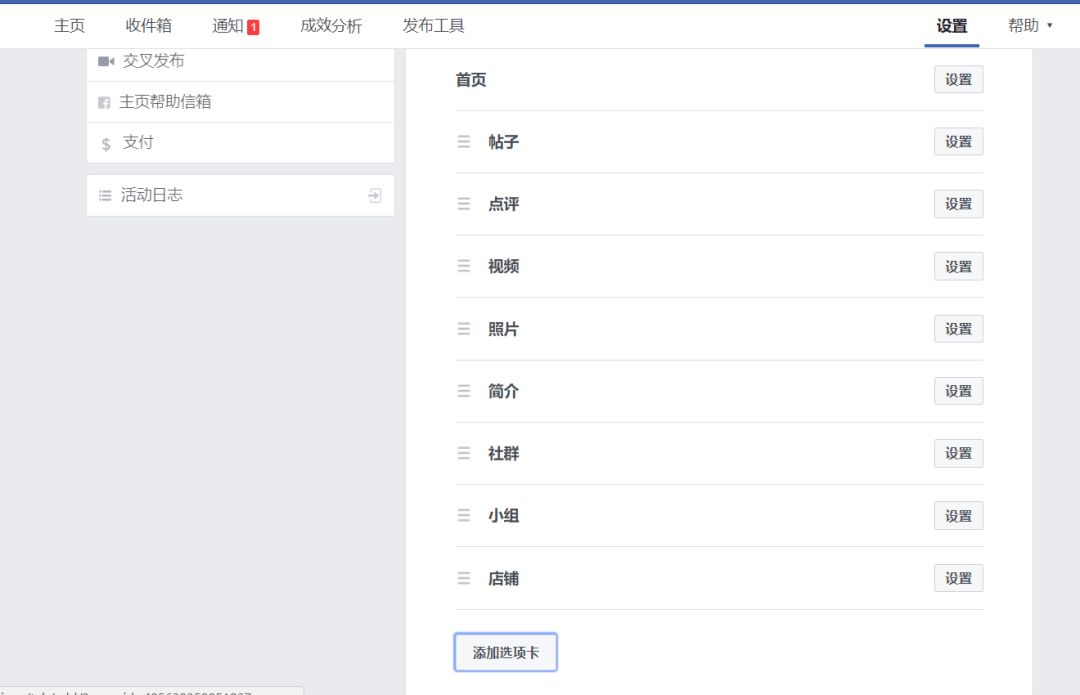Image resolution: width=1080 pixels, height=695 pixels.
Task: Click the drag handle icon beside 简介
Action: (464, 391)
